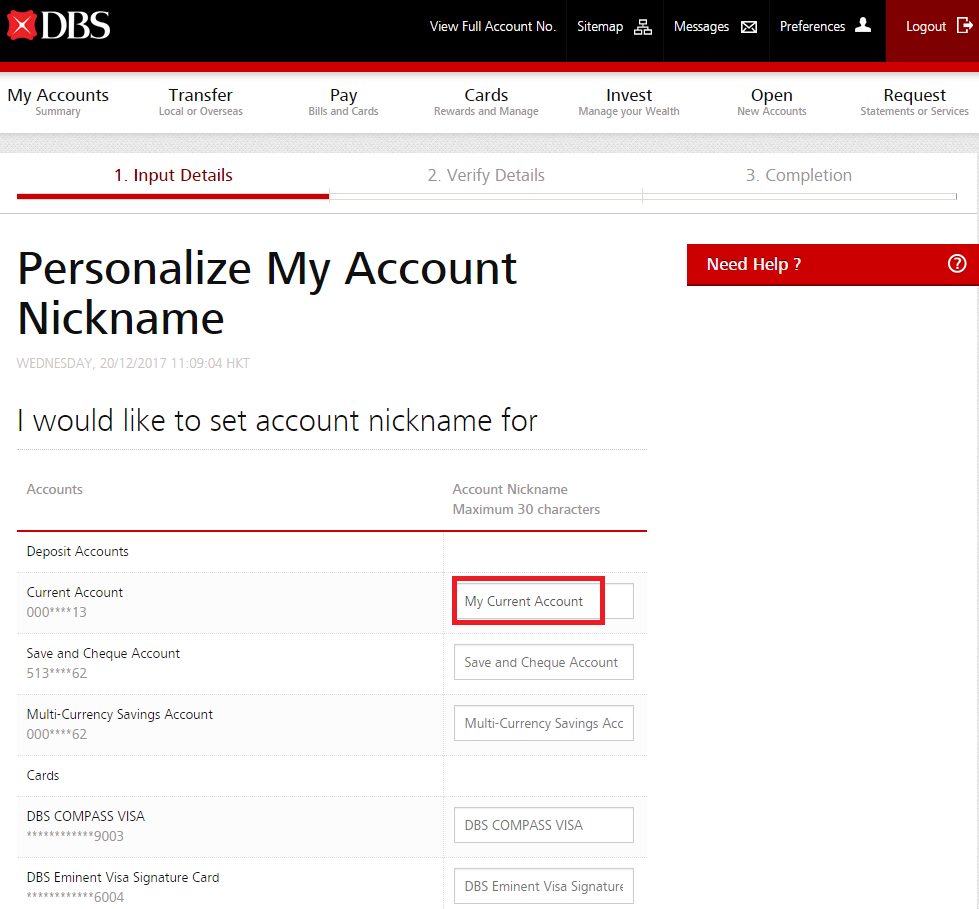The width and height of the screenshot is (979, 909).
Task: Edit DBS Eminent Visa Signature nickname field
Action: (x=543, y=886)
